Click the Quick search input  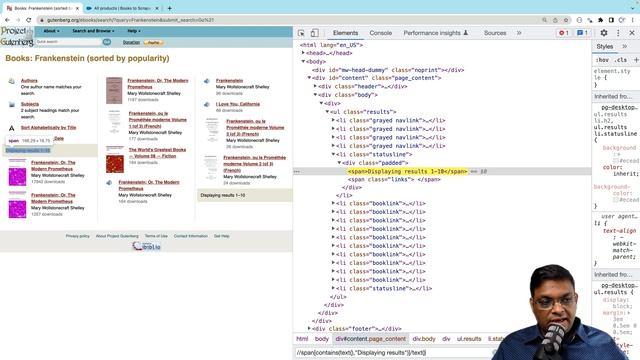coord(68,42)
